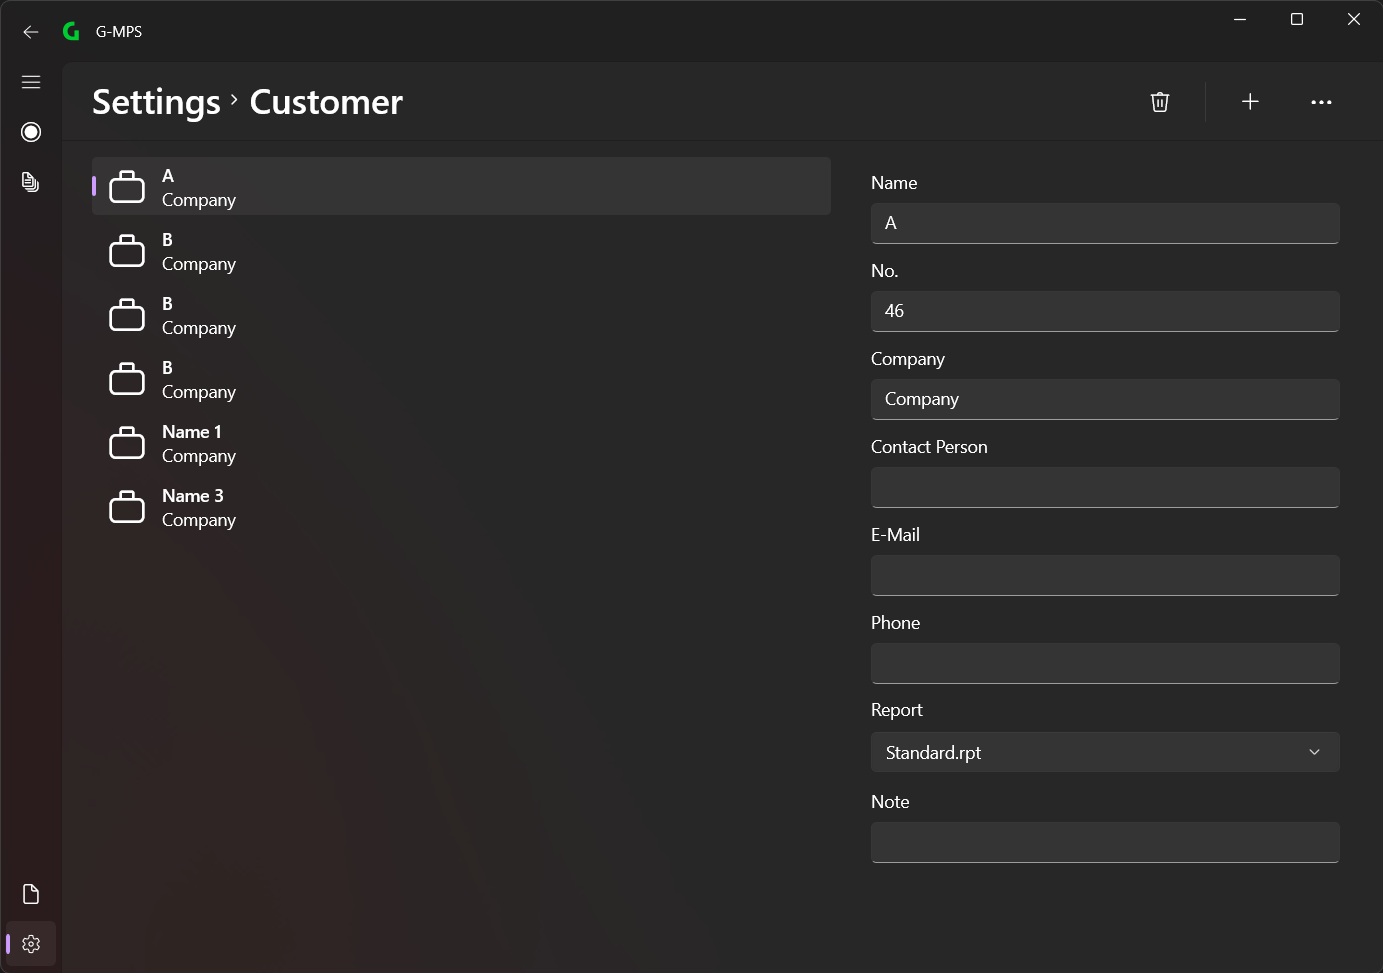The height and width of the screenshot is (973, 1383).
Task: Expand the Report dropdown showing Standard.rpt
Action: click(x=1105, y=752)
